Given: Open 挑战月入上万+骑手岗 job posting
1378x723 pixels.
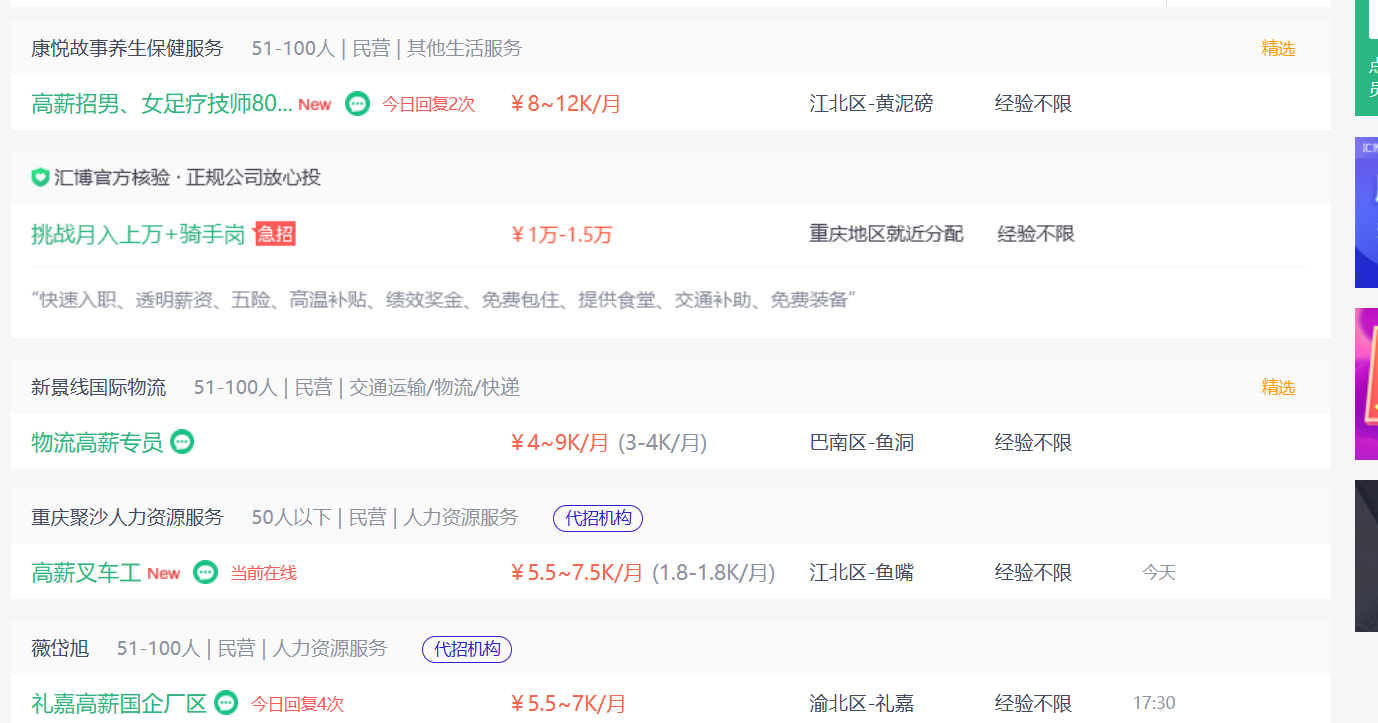Looking at the screenshot, I should coord(138,234).
